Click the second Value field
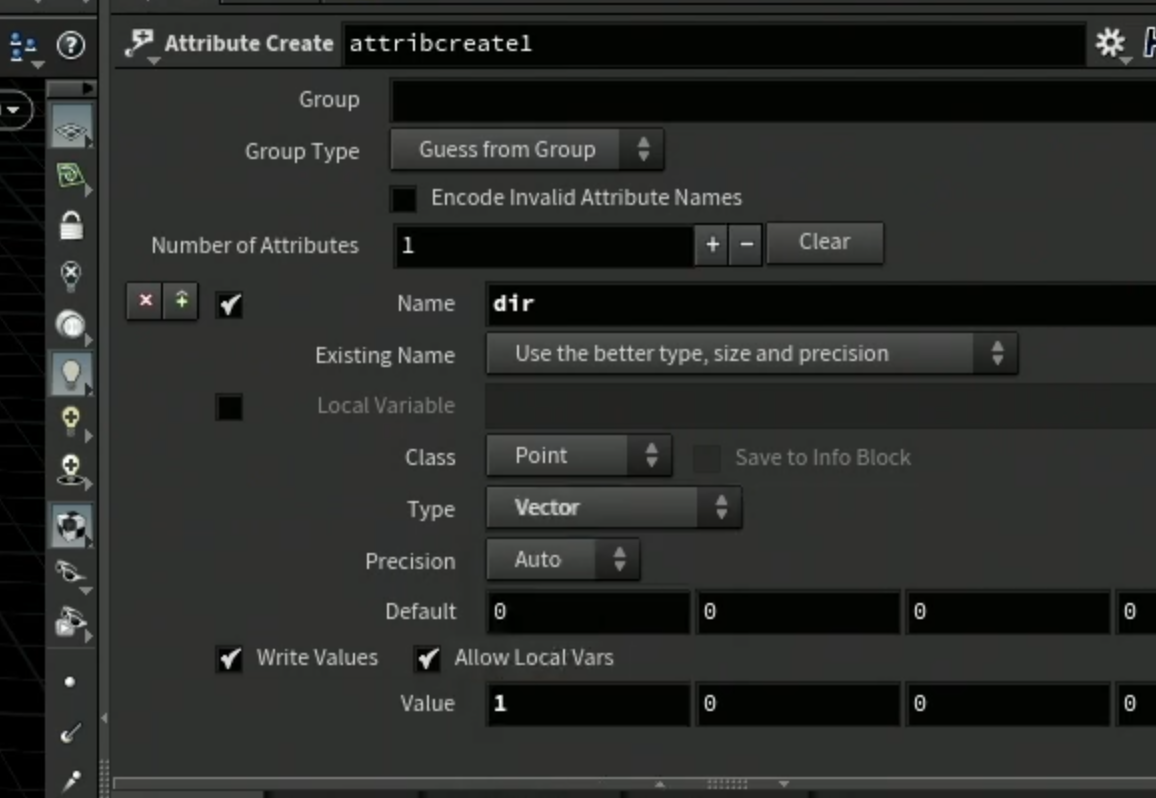1156x798 pixels. (x=798, y=704)
